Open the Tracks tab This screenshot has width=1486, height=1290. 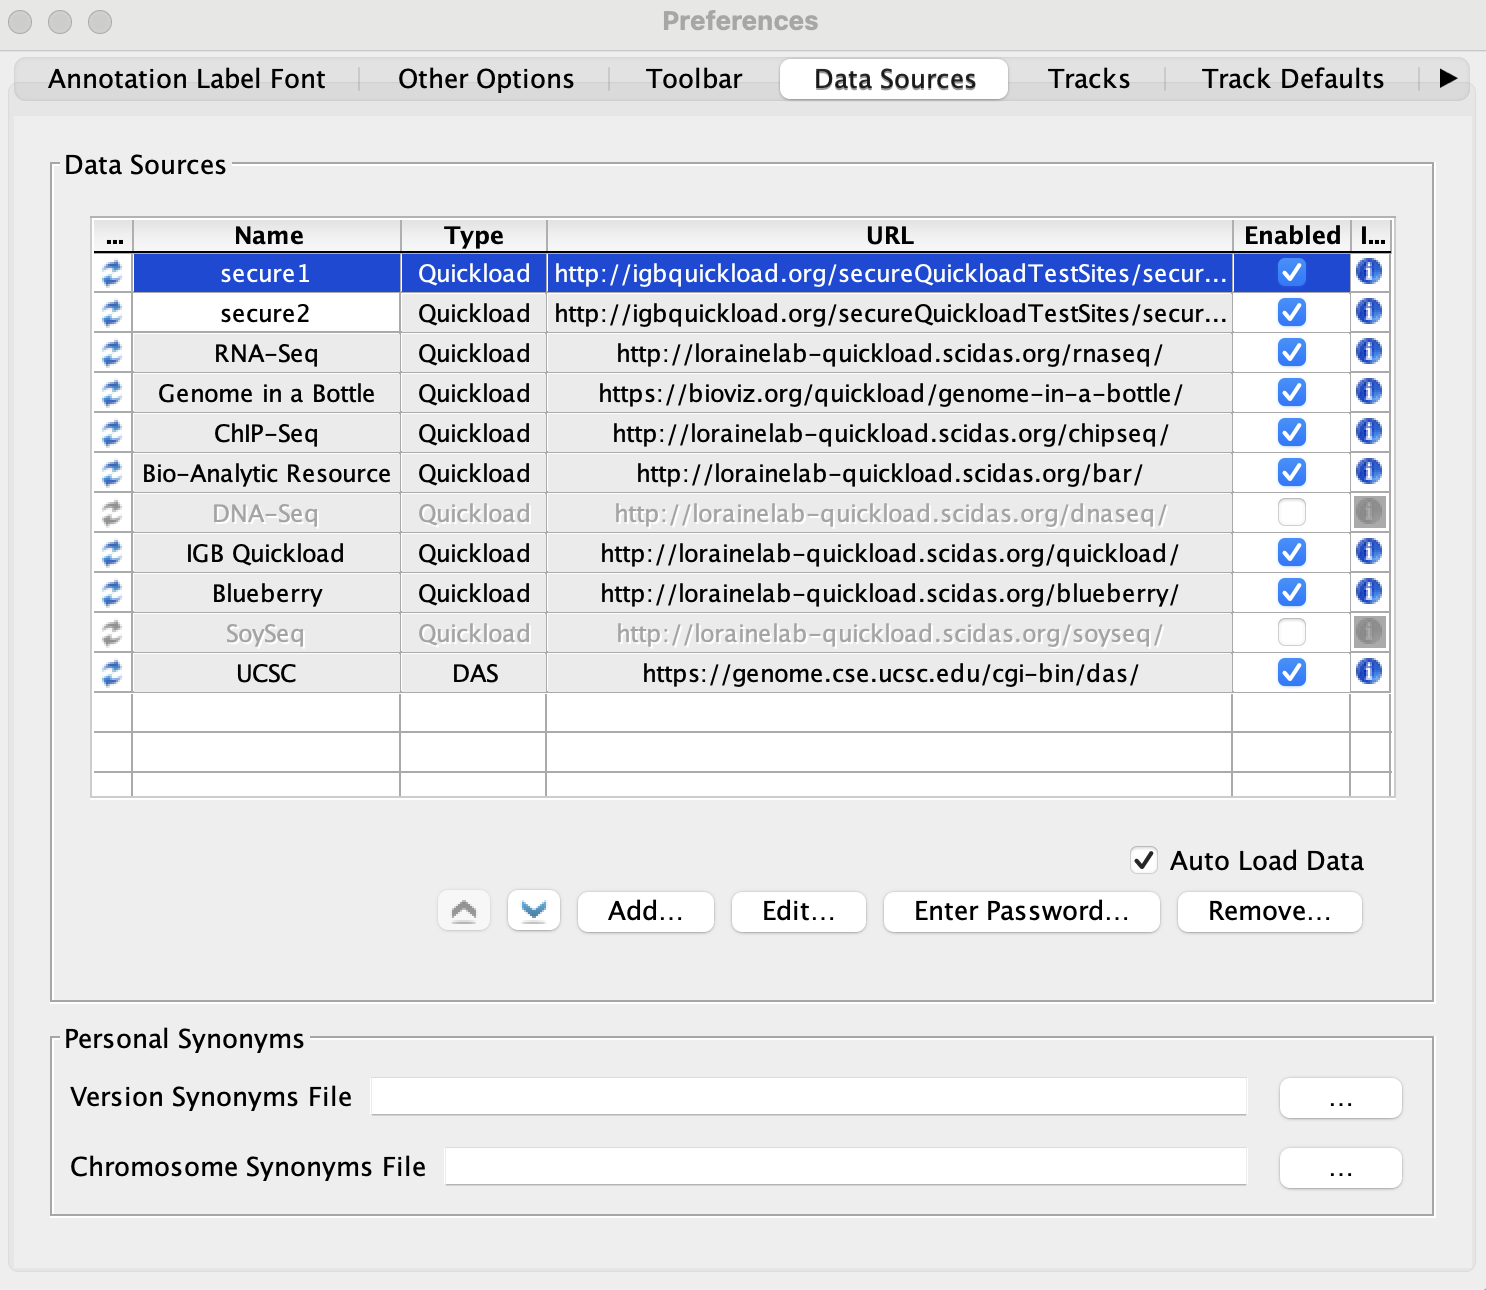[1089, 79]
